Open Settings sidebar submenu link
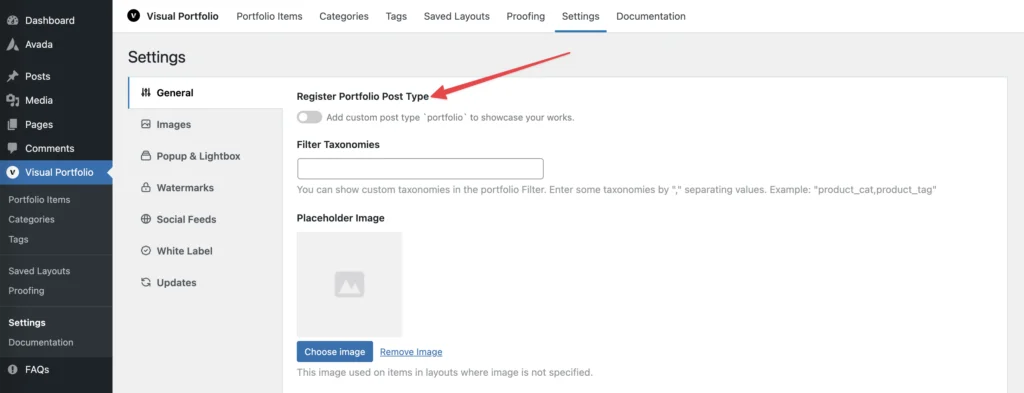 (27, 322)
